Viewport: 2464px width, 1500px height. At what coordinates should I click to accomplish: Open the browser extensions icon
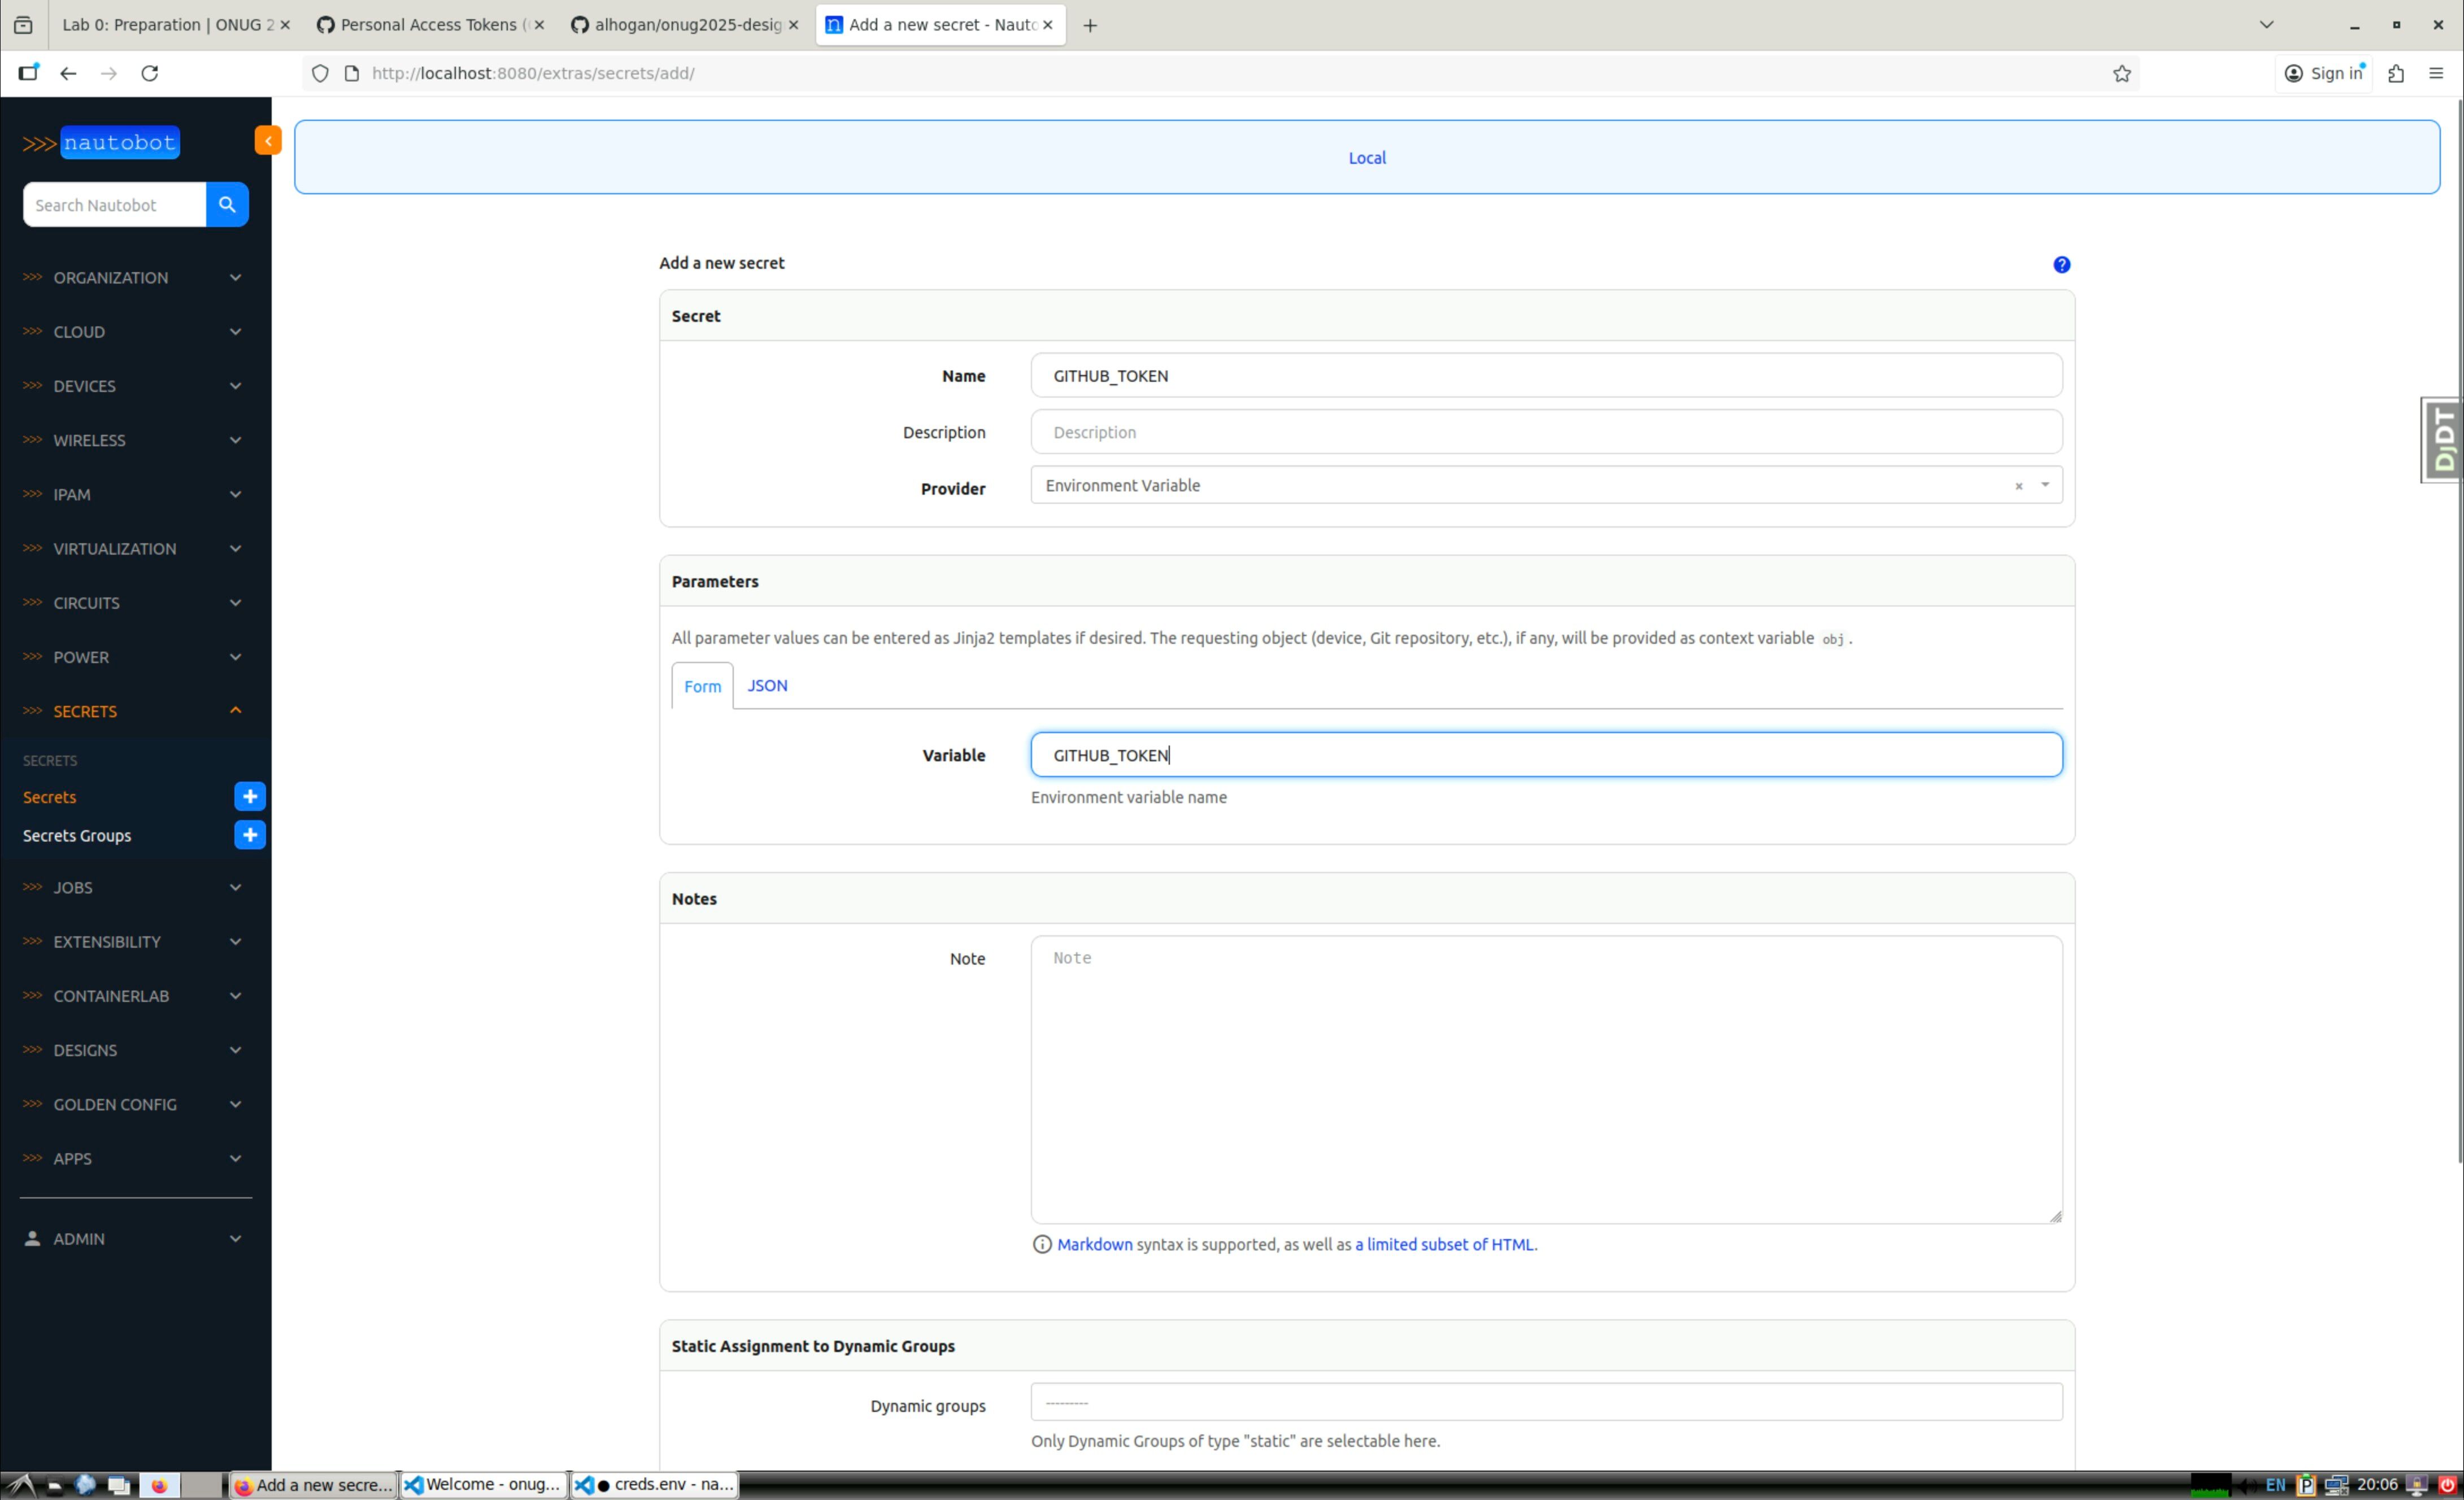click(x=2395, y=73)
